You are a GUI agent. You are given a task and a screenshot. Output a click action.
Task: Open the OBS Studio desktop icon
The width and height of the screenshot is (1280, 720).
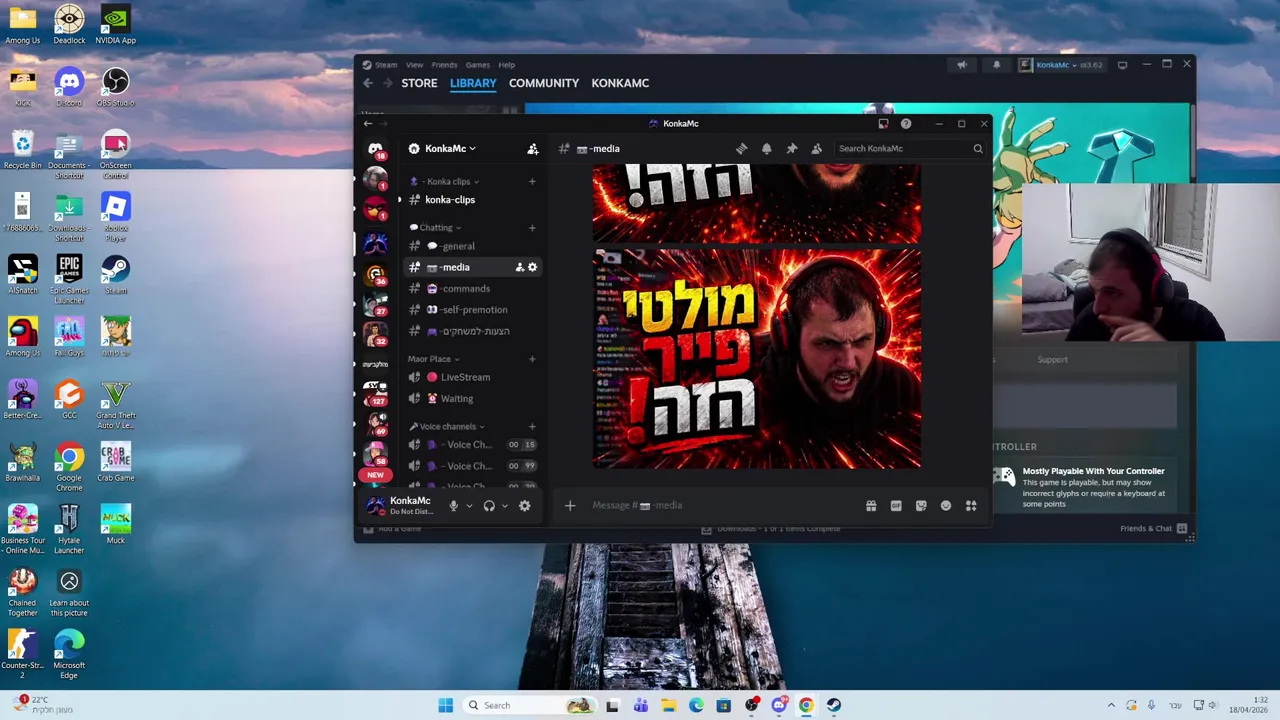[115, 87]
